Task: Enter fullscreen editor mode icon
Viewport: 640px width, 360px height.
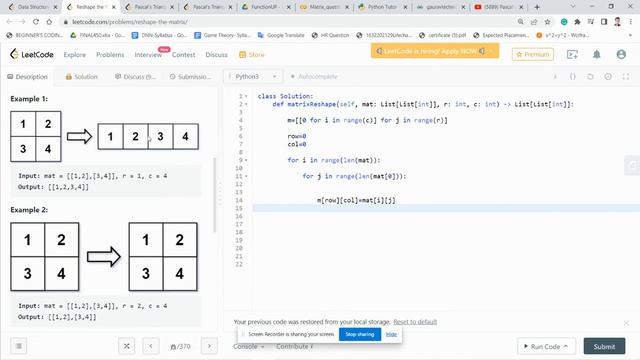Action: (x=626, y=77)
